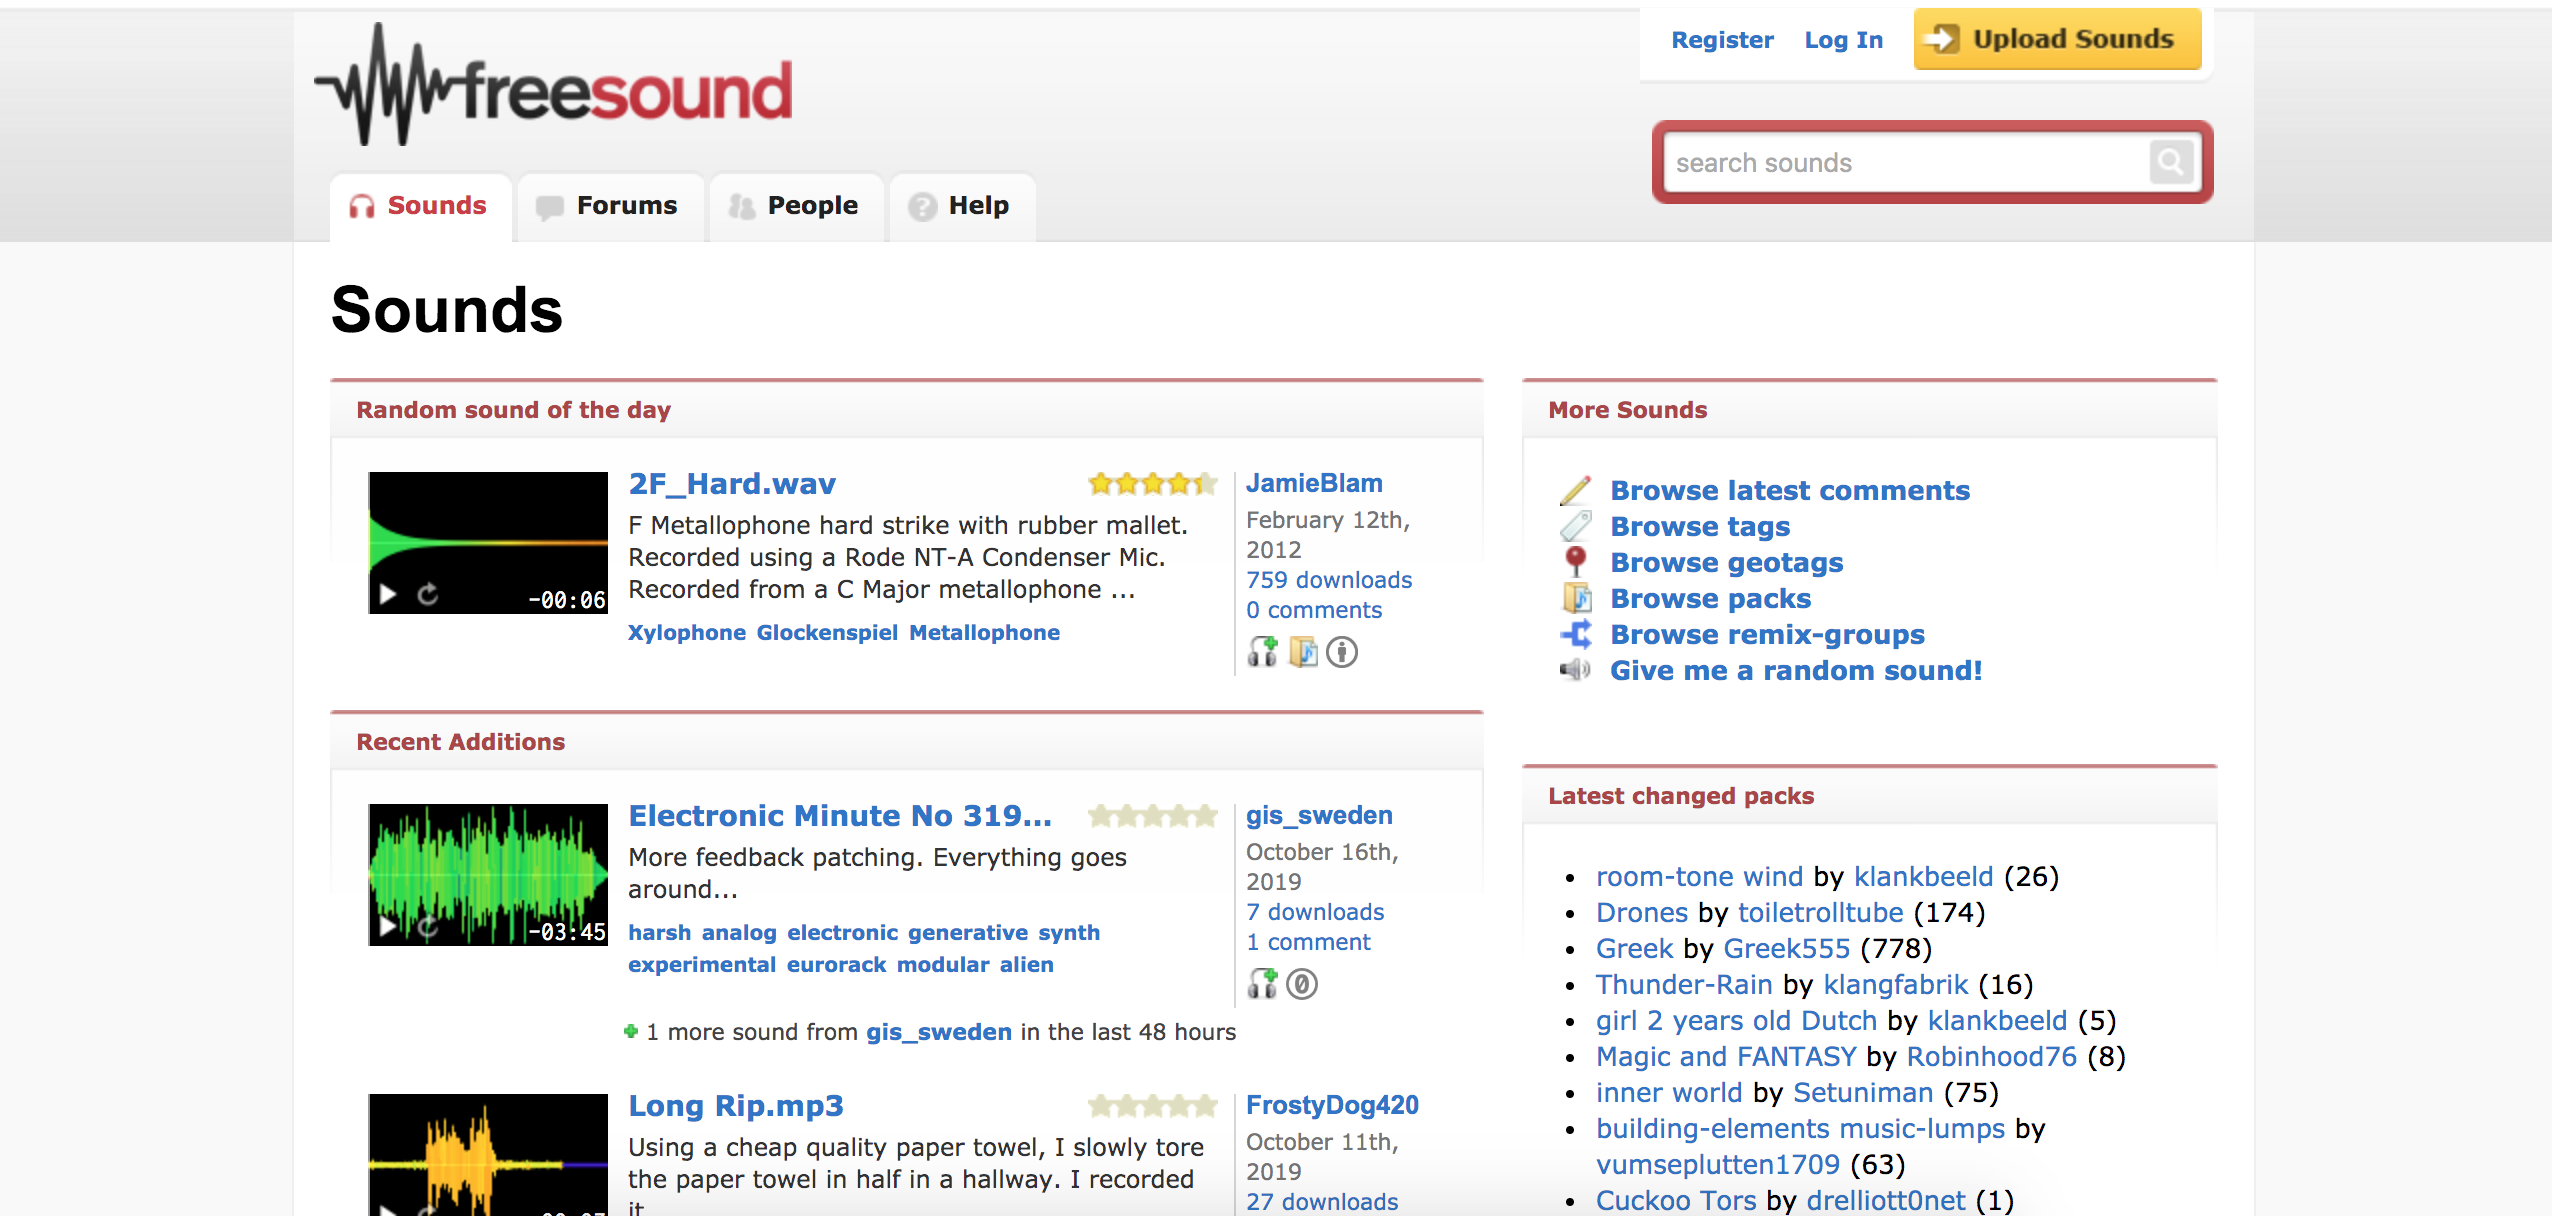Click pencil icon beside Browse latest comments

1576,490
